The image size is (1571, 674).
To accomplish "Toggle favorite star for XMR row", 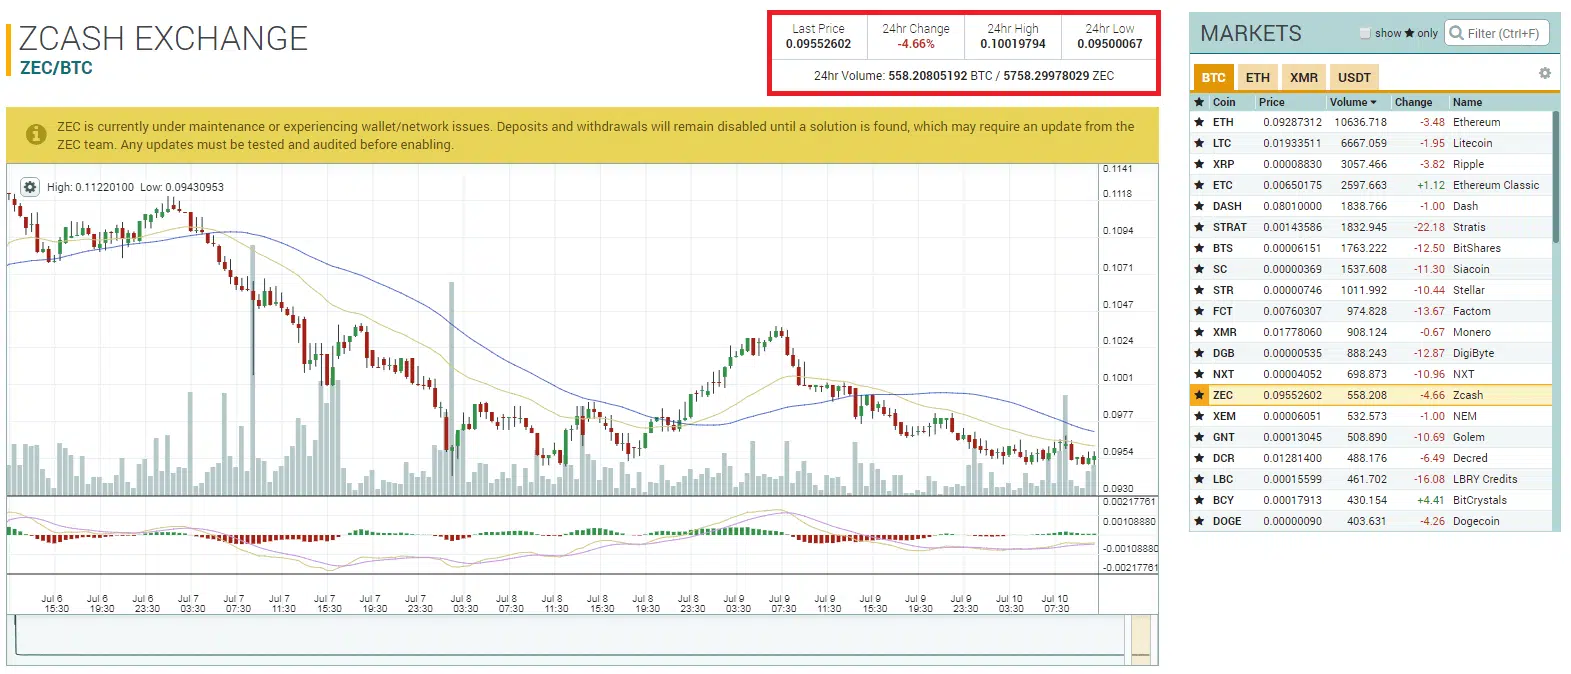I will pyautogui.click(x=1199, y=332).
